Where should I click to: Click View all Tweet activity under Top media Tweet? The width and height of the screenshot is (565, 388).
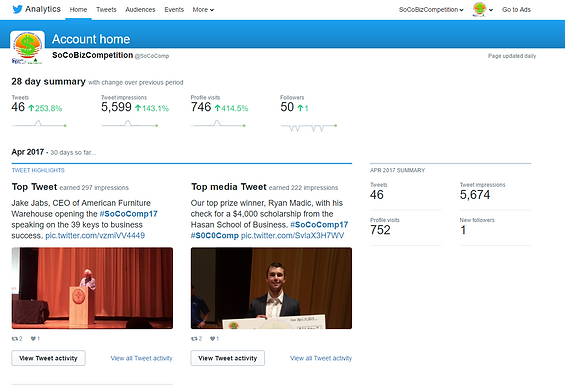(x=321, y=358)
